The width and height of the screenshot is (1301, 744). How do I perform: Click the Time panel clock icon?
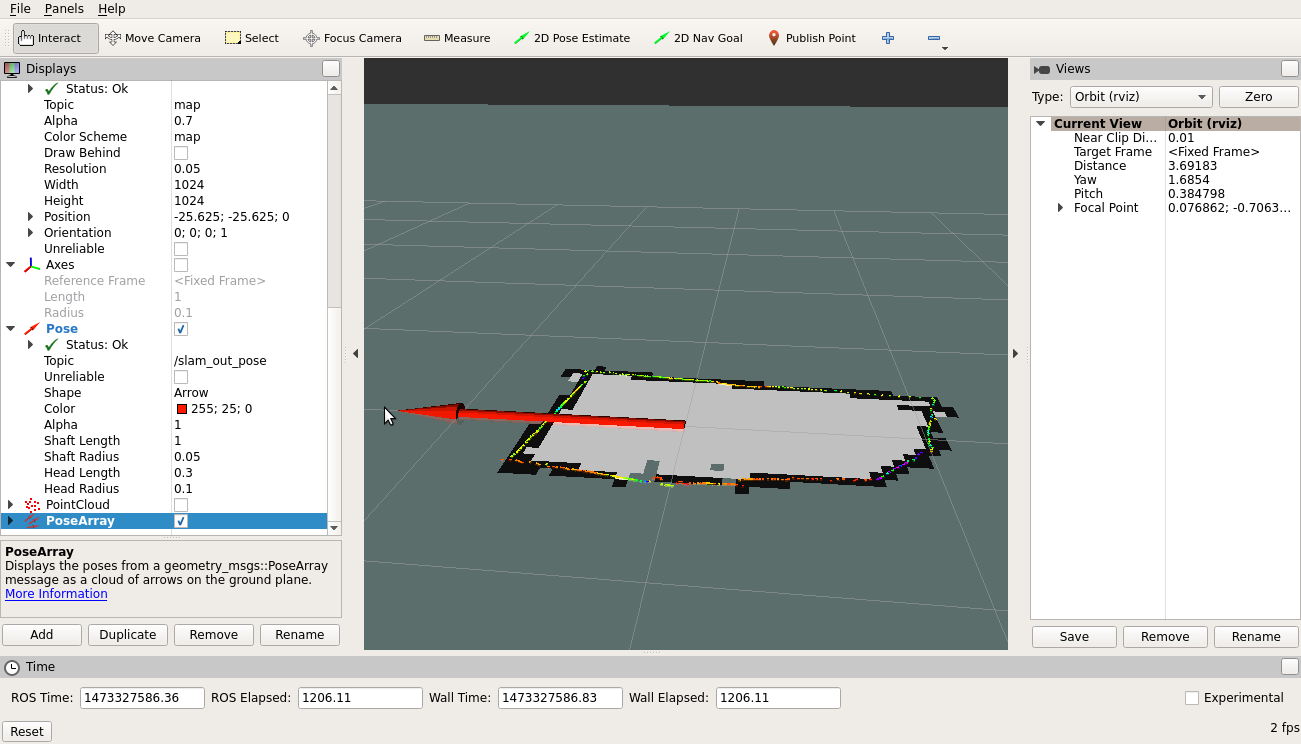point(12,667)
